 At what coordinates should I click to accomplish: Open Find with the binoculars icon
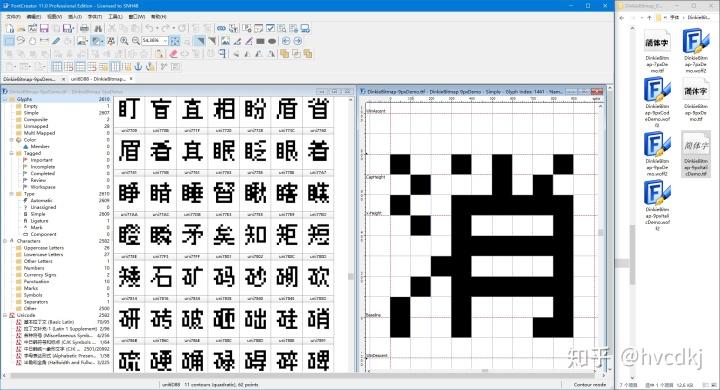[x=97, y=28]
